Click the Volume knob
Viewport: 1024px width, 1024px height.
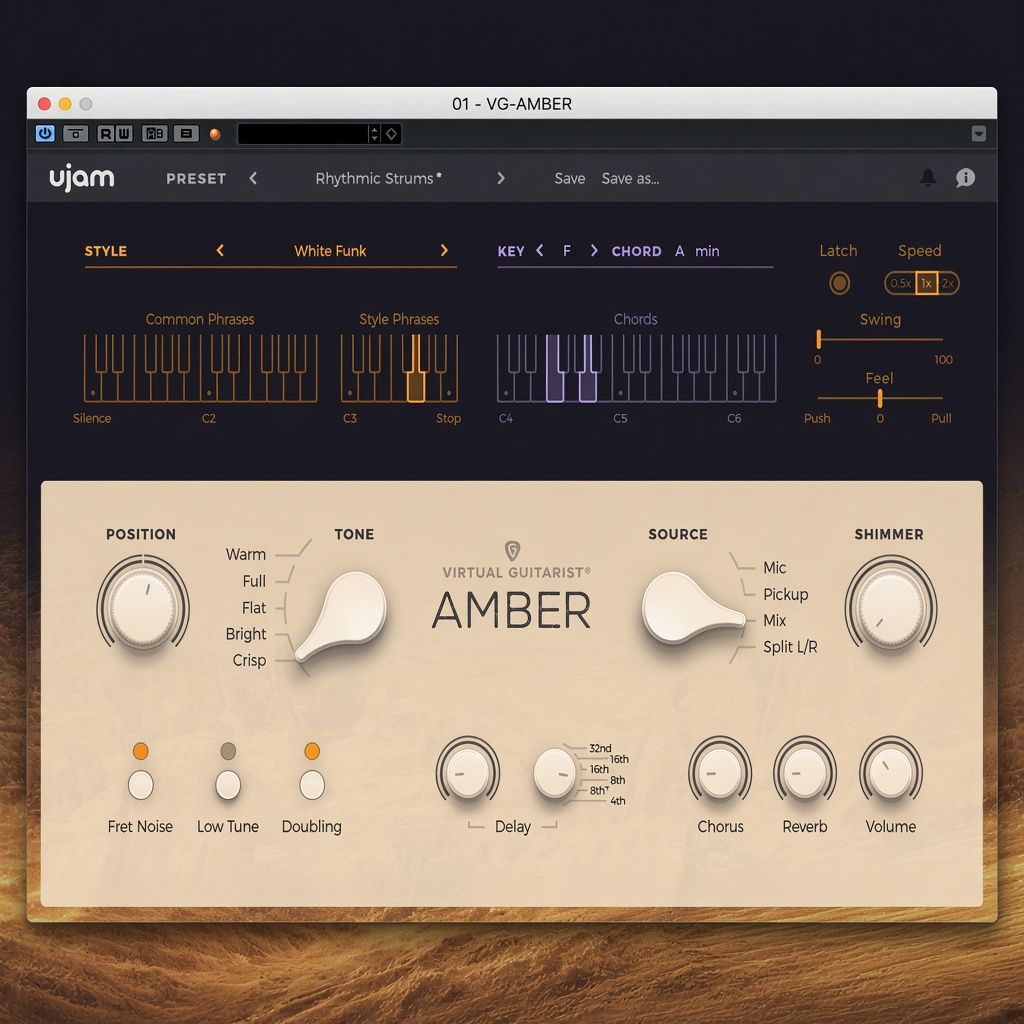(890, 772)
